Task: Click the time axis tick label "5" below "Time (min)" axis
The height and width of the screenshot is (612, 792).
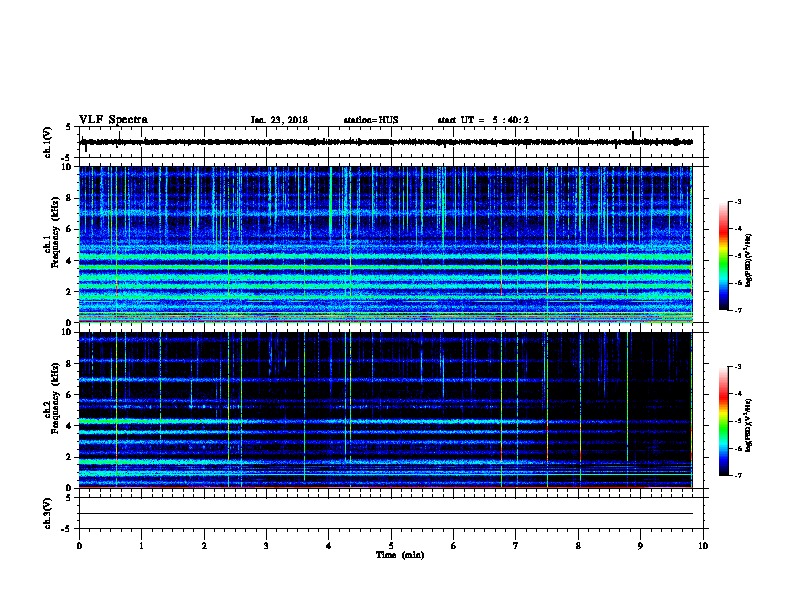Action: point(391,546)
